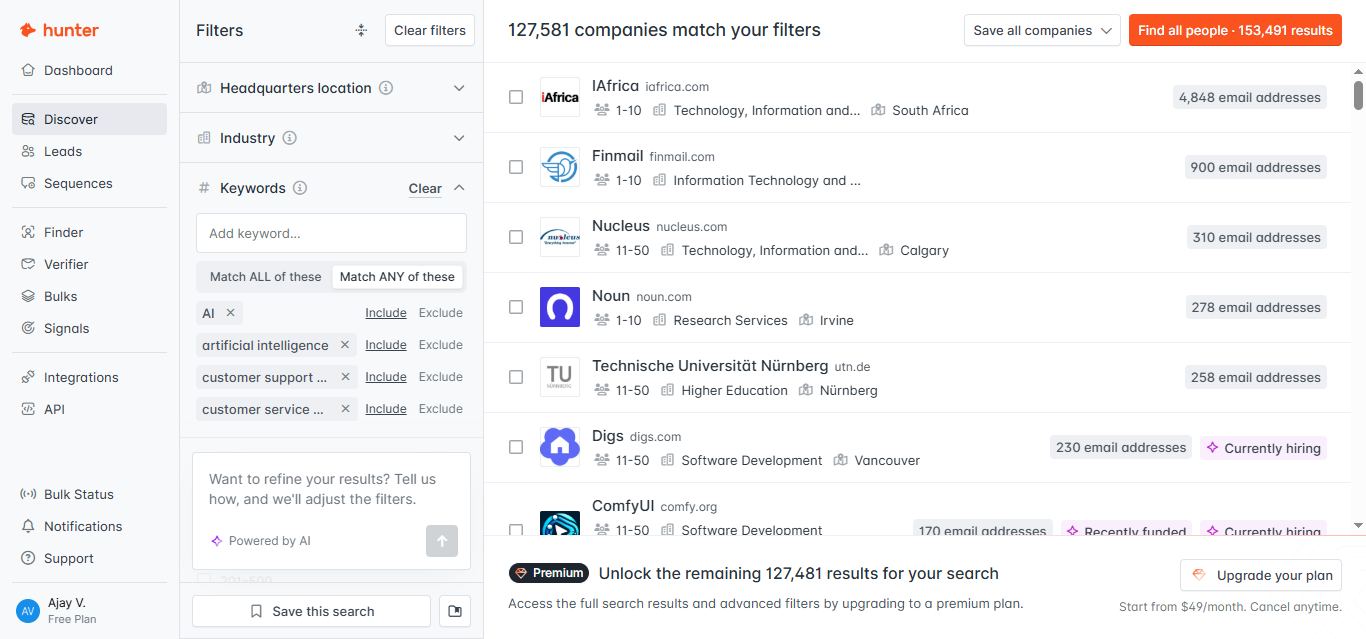Click Keywords info icon
Screen dimensions: 1366x639
(300, 188)
